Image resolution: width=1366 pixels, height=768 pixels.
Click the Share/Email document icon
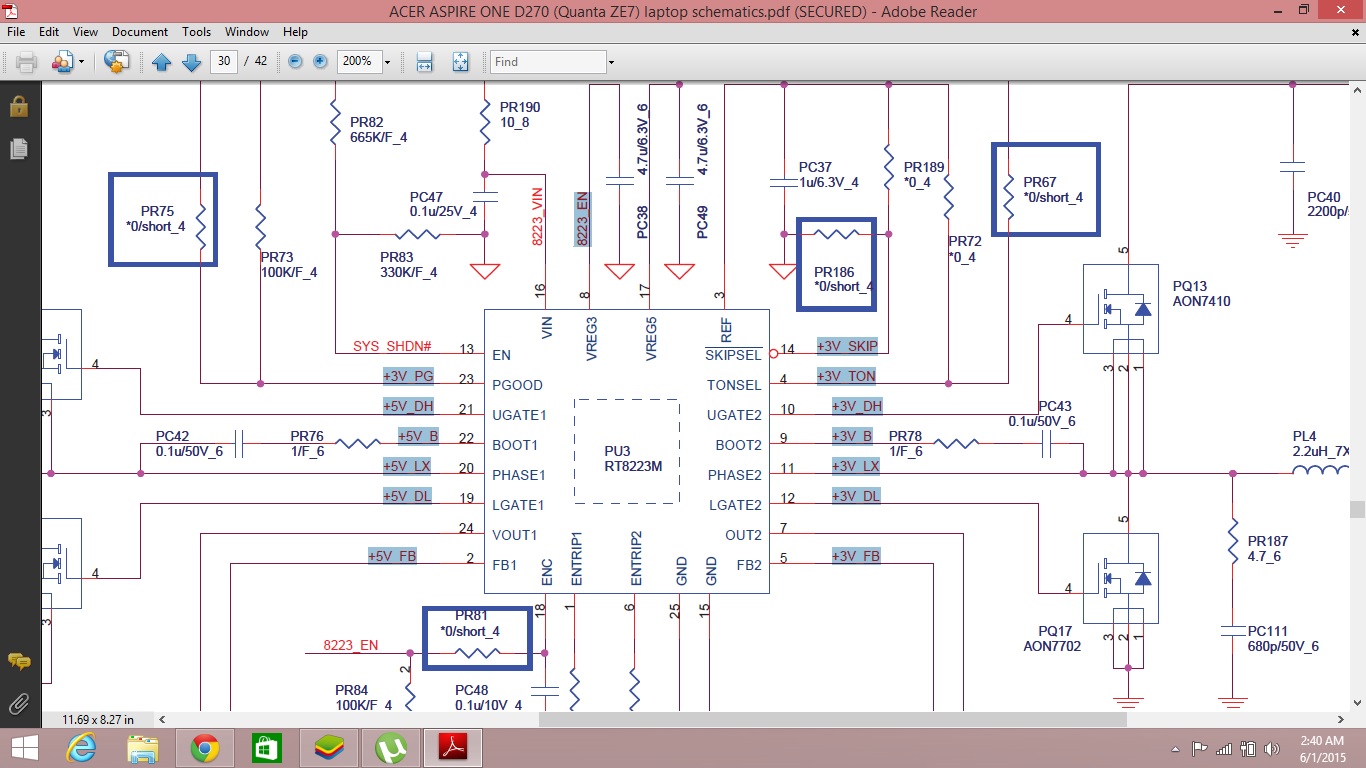(62, 62)
